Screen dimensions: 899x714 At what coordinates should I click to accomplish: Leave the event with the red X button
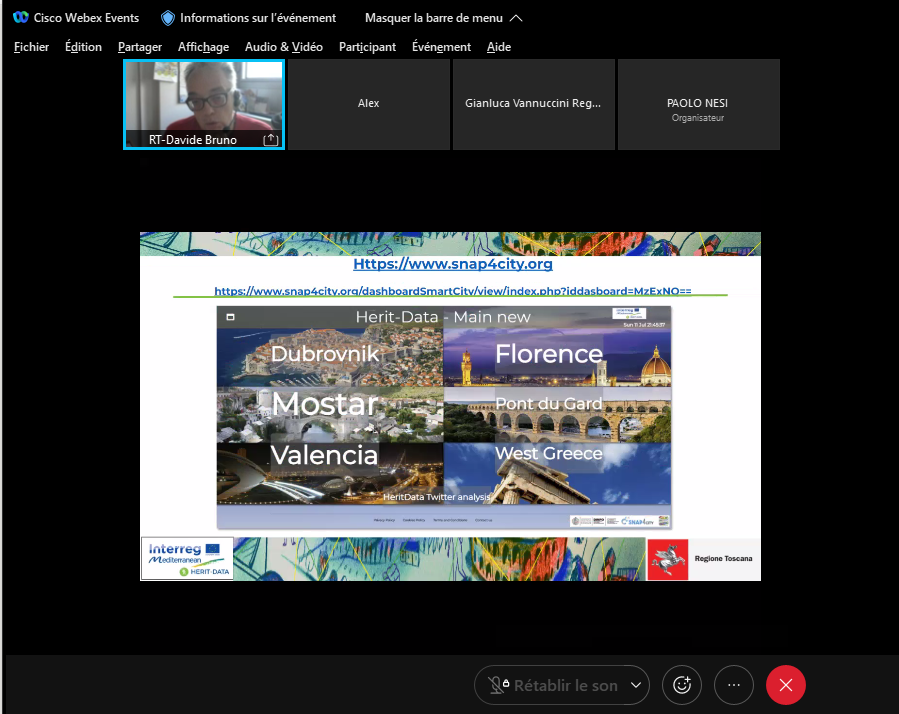[785, 685]
